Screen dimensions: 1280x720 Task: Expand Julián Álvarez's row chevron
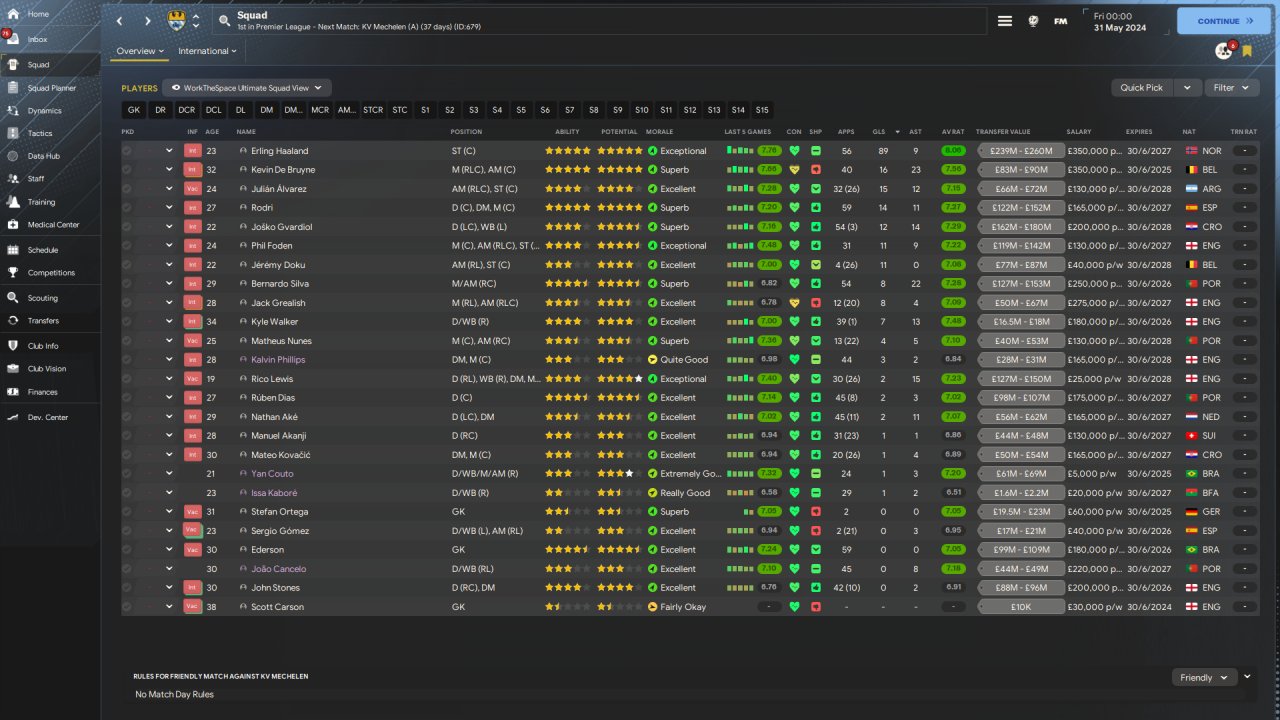169,189
